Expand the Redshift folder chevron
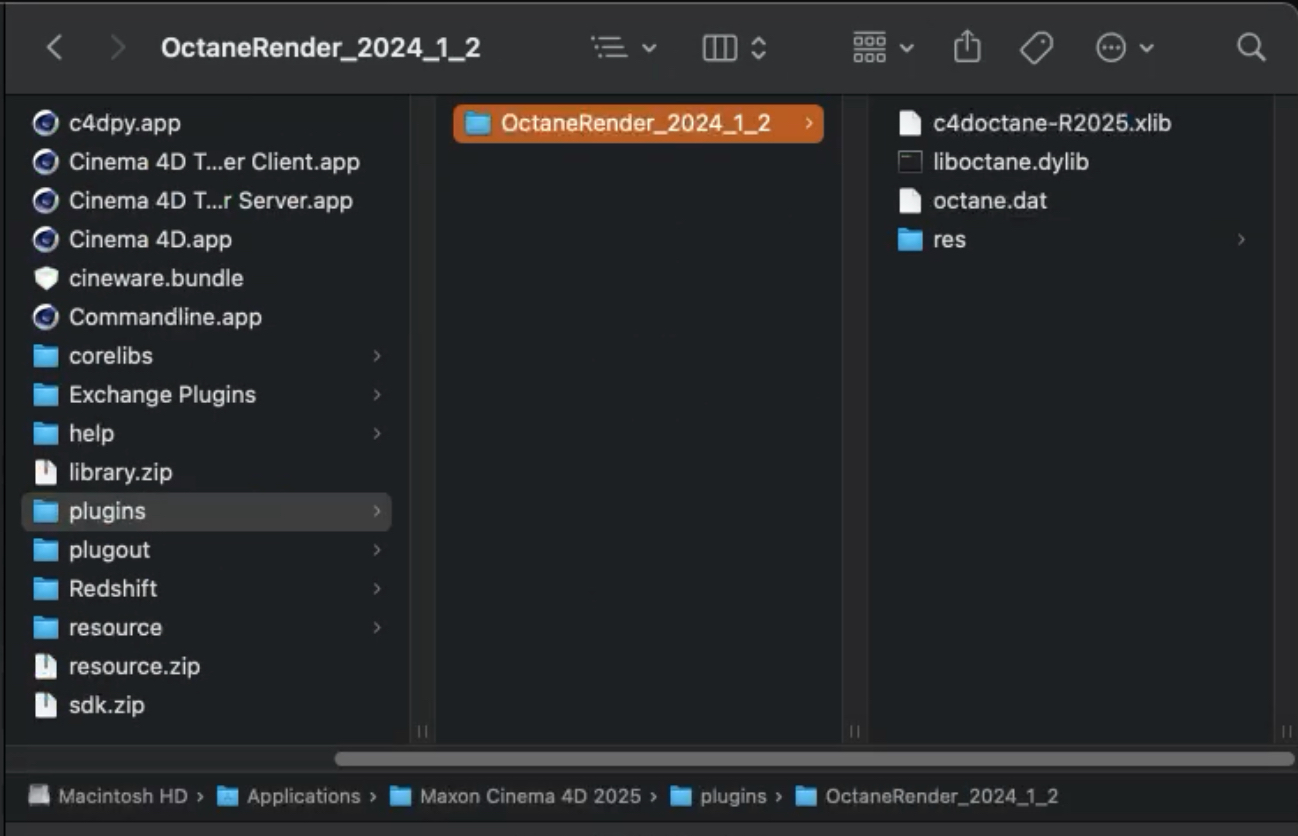Image resolution: width=1298 pixels, height=836 pixels. click(x=377, y=589)
